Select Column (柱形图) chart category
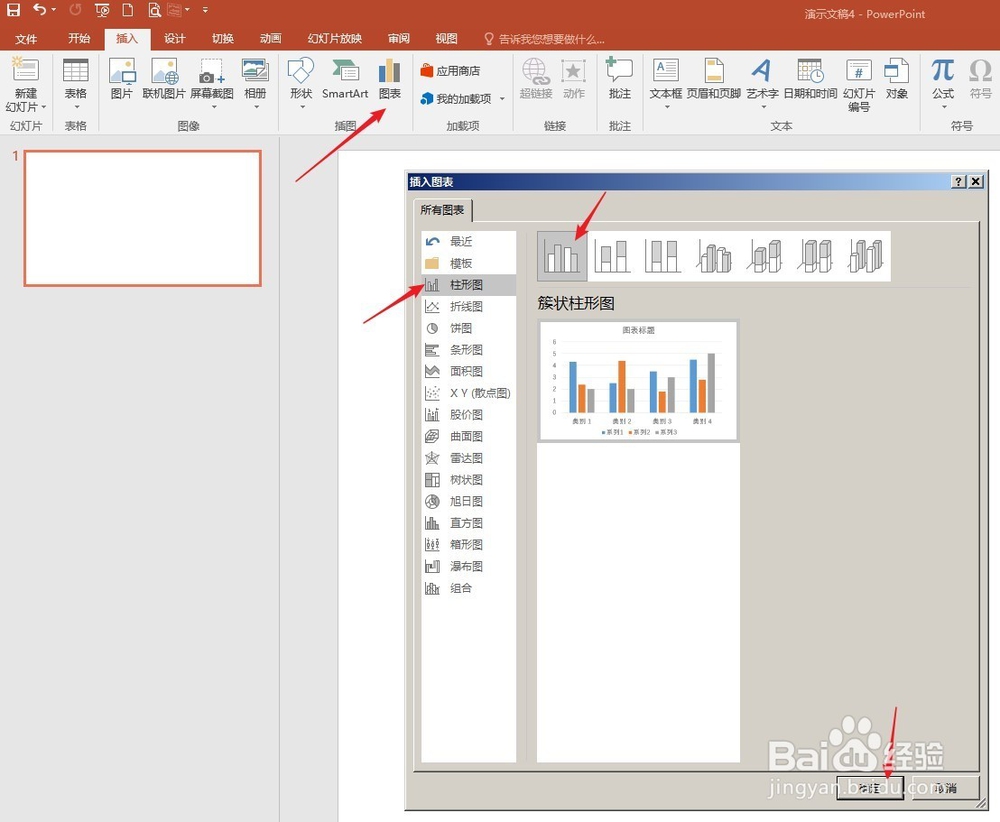Viewport: 1000px width, 822px height. pos(469,284)
